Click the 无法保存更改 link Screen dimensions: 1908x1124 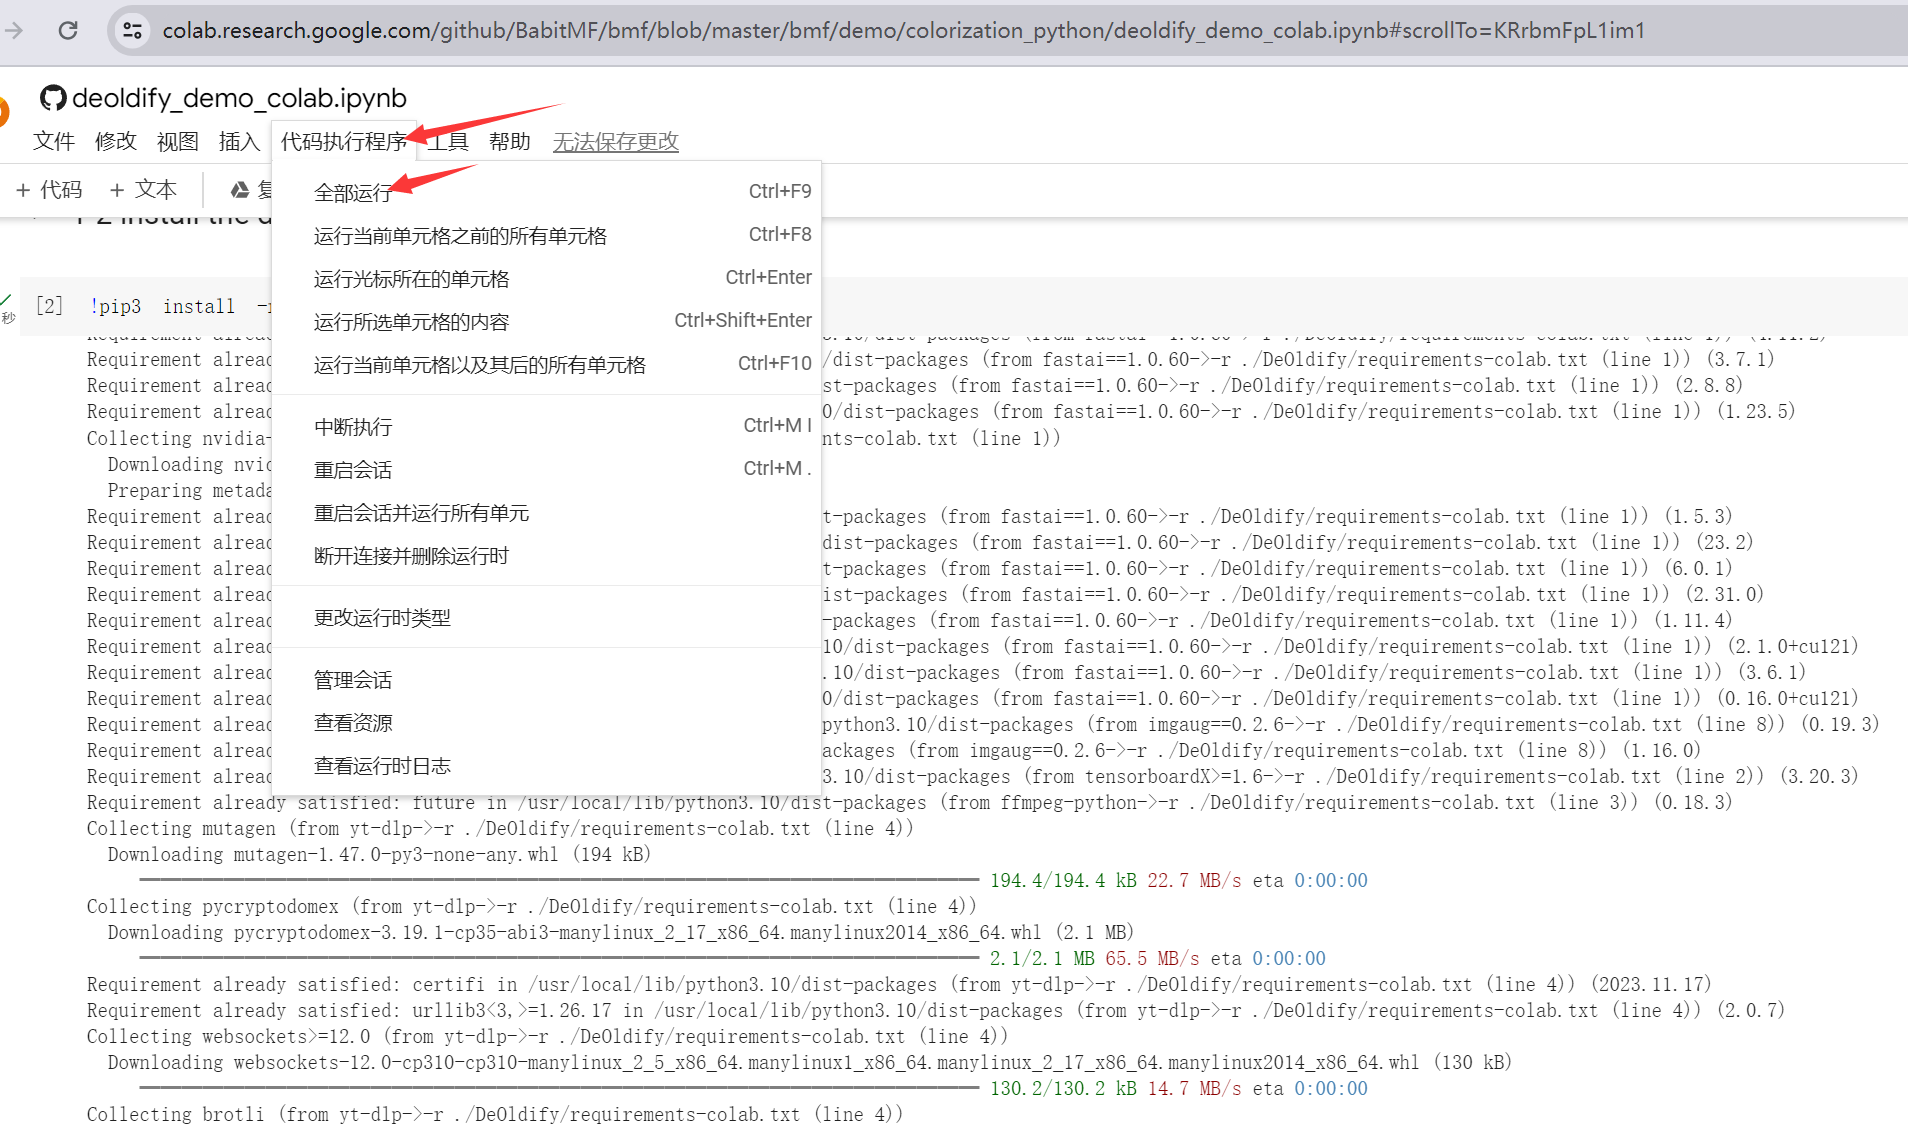click(616, 141)
